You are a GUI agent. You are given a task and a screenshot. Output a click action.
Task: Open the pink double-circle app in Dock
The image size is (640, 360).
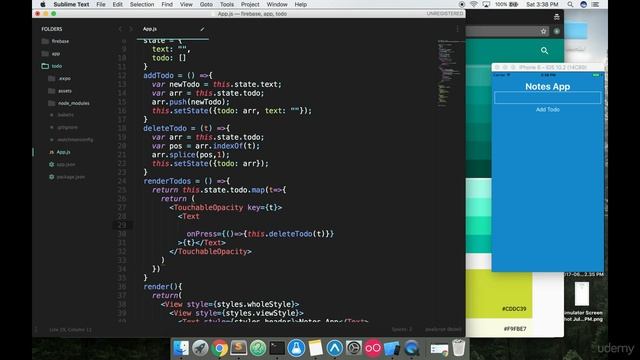coord(373,348)
